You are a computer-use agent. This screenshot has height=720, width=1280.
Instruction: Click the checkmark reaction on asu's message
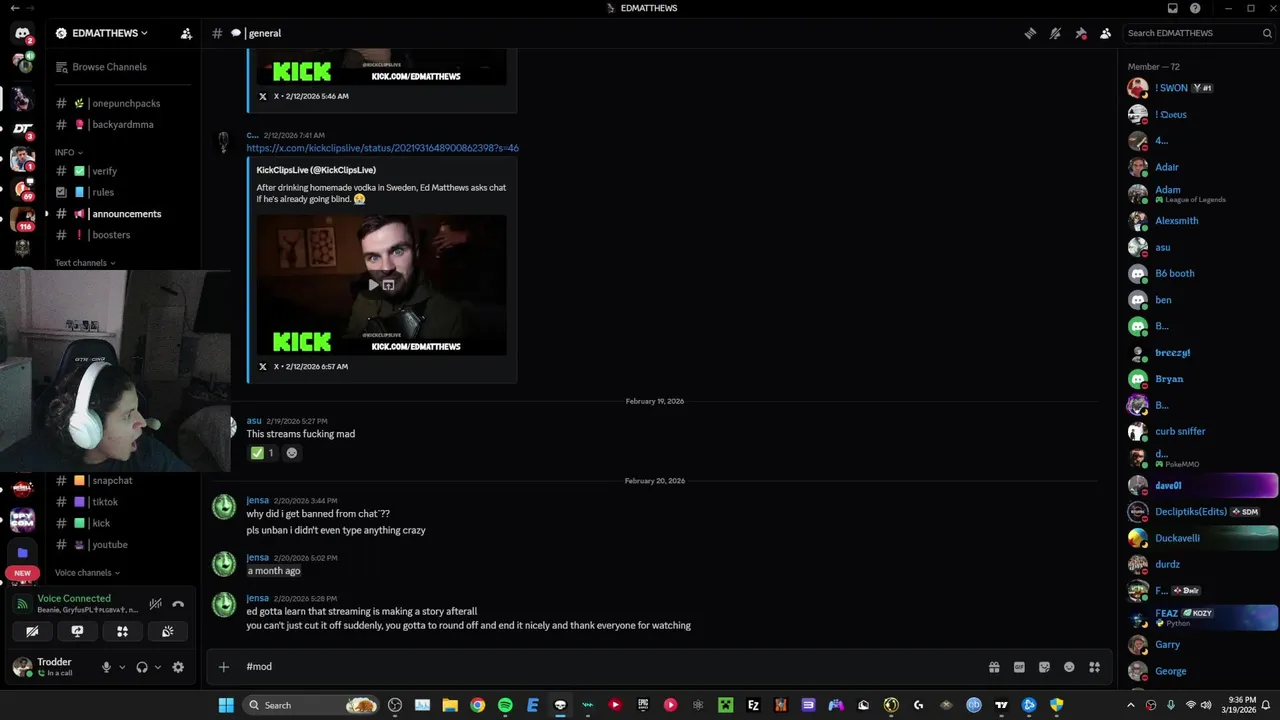point(263,453)
